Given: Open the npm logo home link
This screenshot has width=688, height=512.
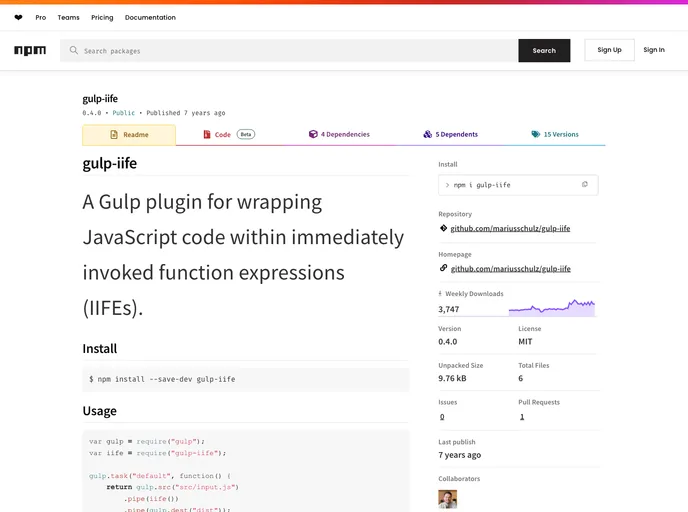Looking at the screenshot, I should point(30,50).
